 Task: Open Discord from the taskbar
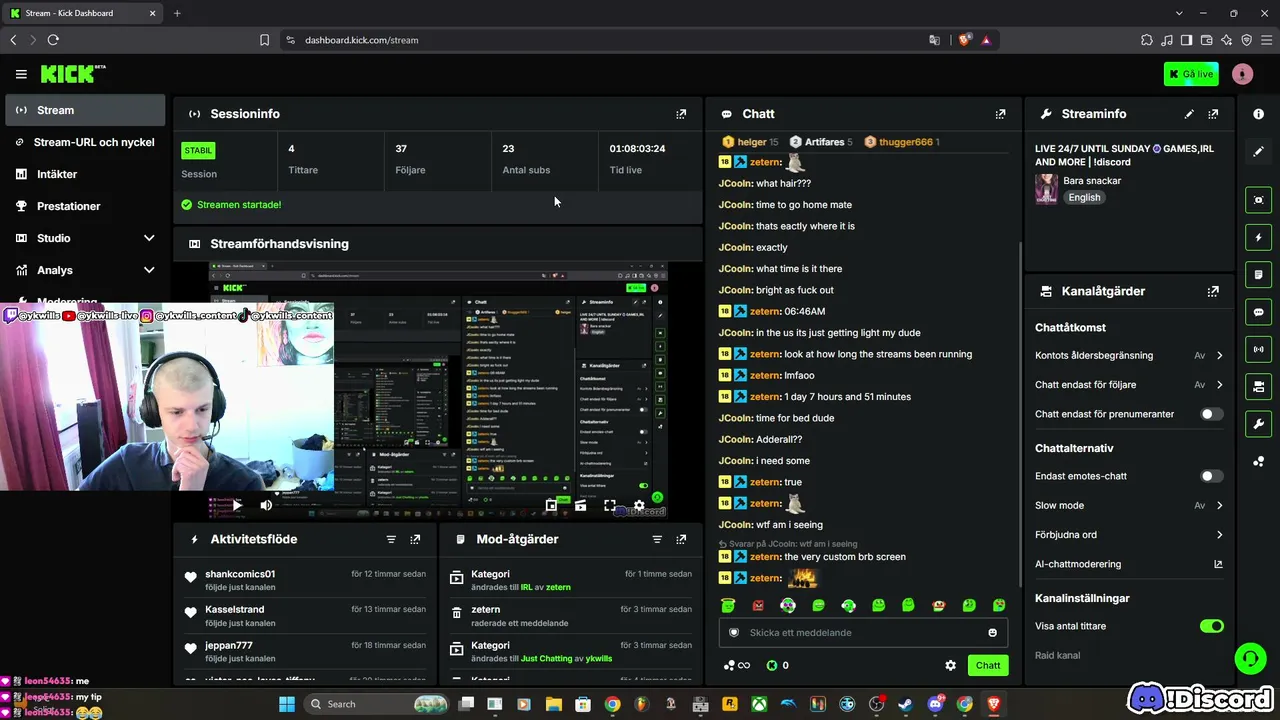(935, 704)
